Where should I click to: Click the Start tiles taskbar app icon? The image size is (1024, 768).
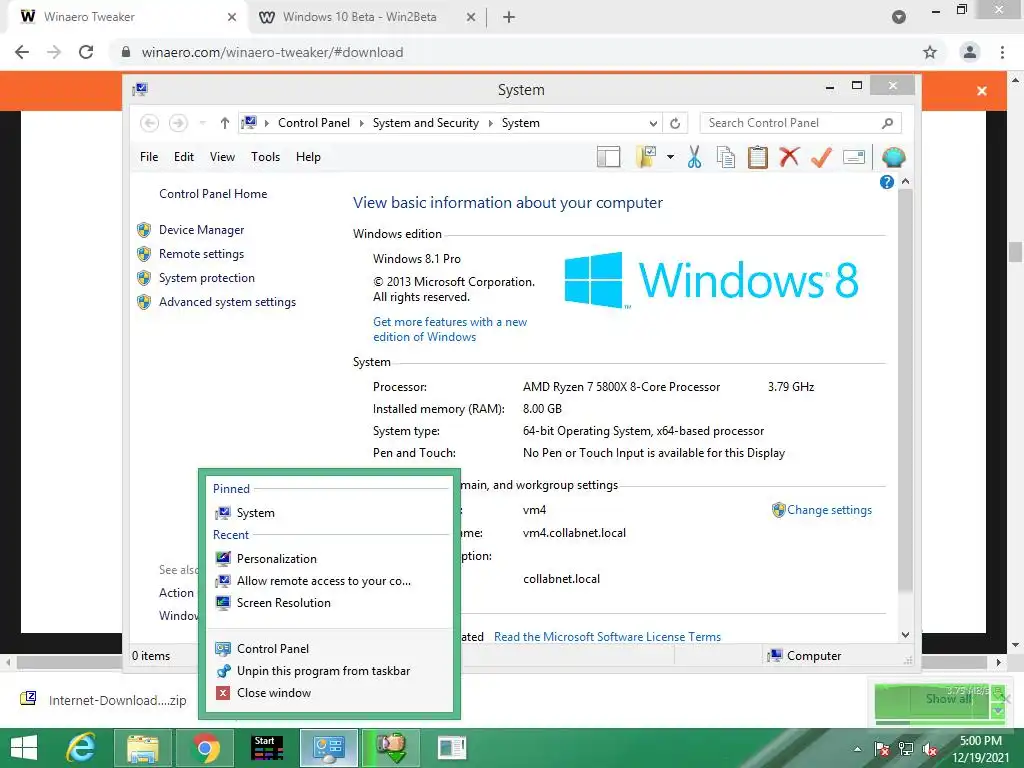click(267, 748)
